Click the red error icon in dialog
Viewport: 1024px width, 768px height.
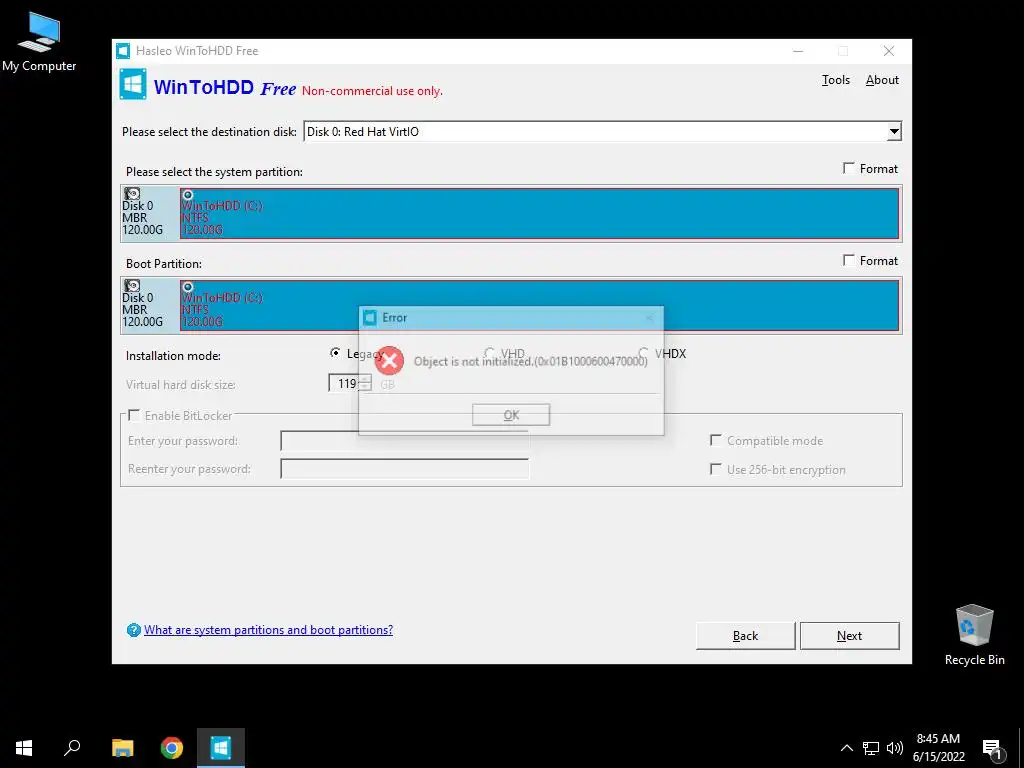(389, 360)
